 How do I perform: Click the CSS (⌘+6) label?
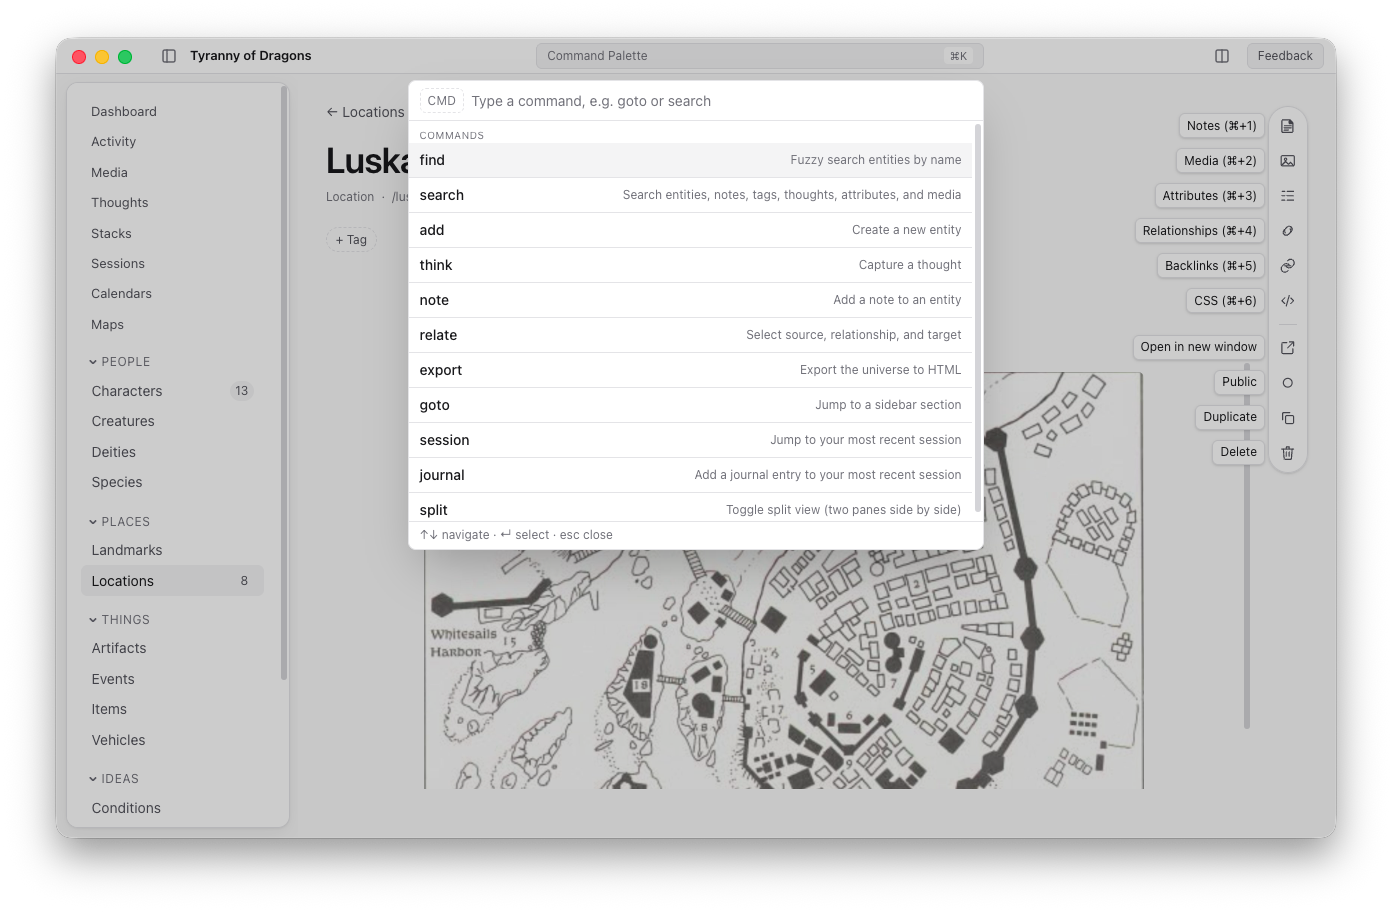click(x=1225, y=301)
